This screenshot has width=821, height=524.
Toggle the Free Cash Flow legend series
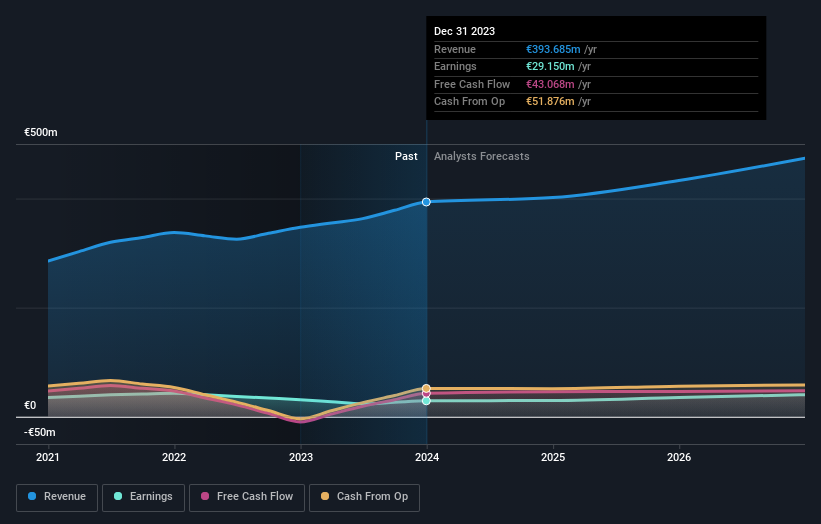[x=247, y=497]
